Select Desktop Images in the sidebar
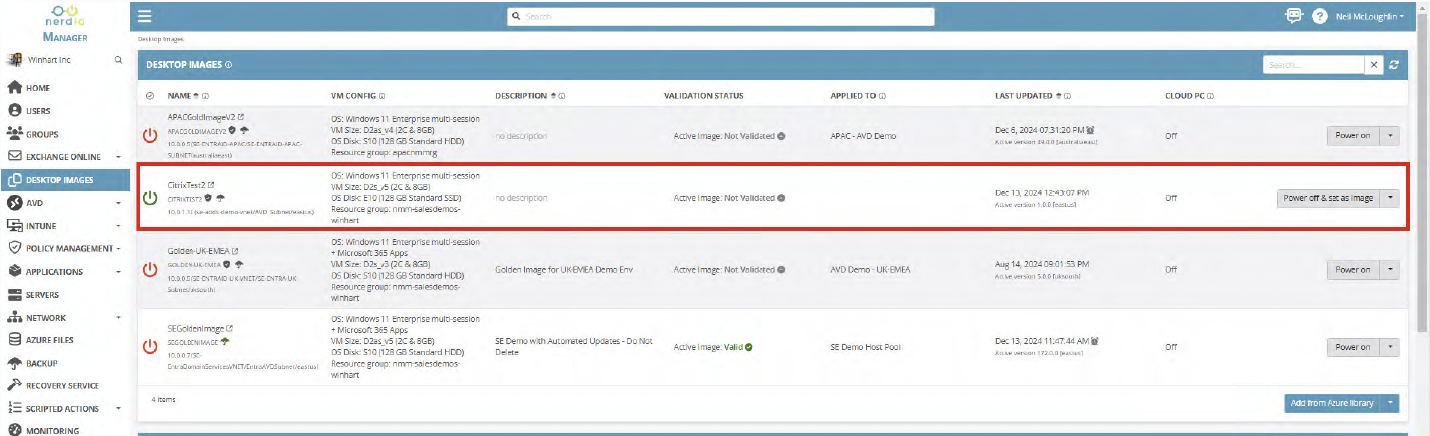The image size is (1430, 436). [65, 180]
